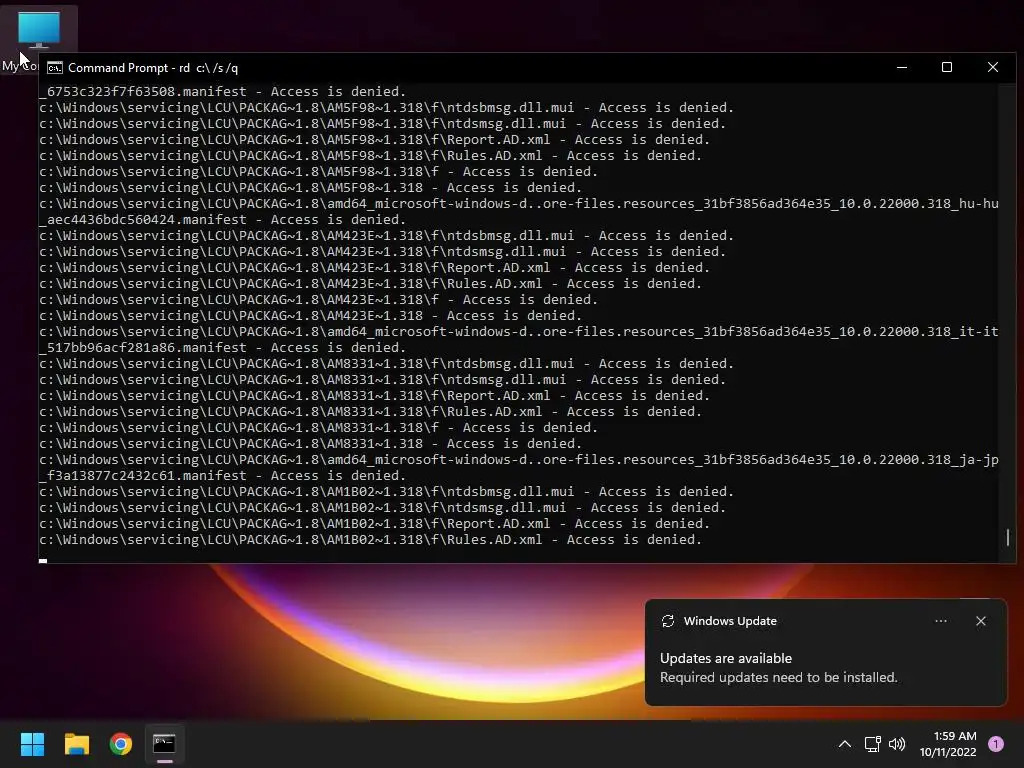
Task: Click AM5F98~1.318\f\ntdsbmsg.dll.mui line
Action: click(387, 107)
